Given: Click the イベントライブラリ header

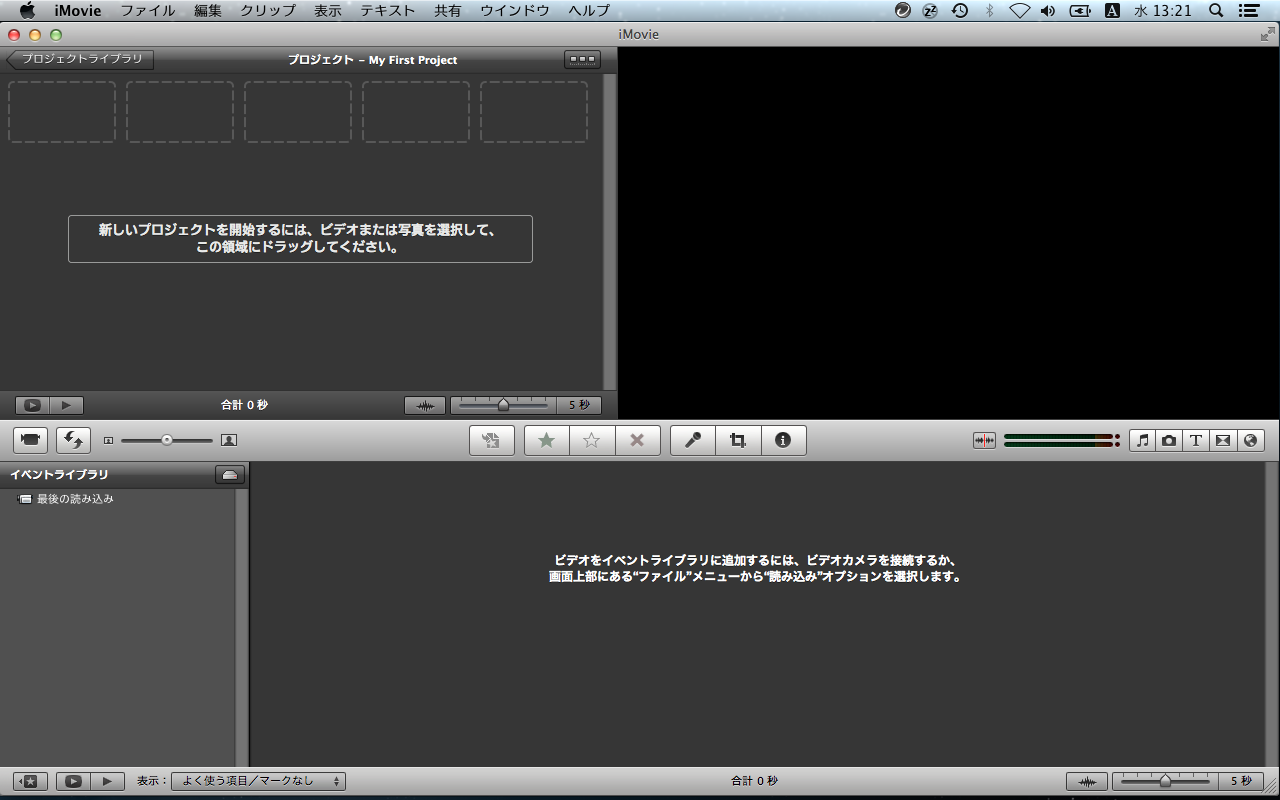Looking at the screenshot, I should tap(60, 475).
